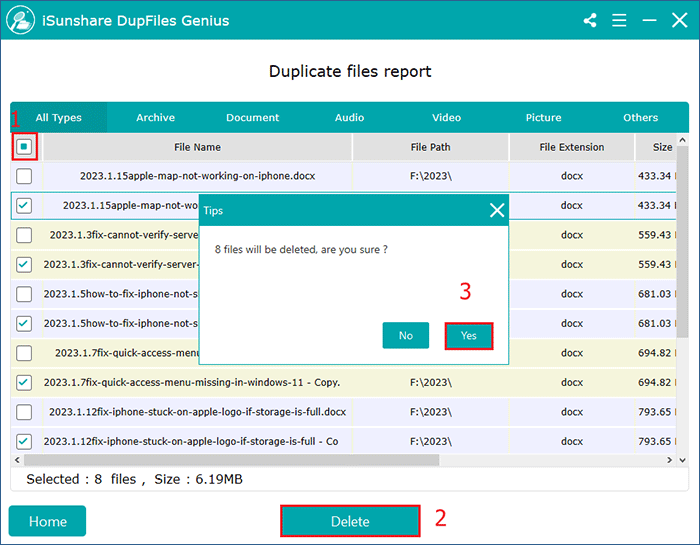Select file name 2023.1.12fix-iphone-stuck-on-apple-logo-if-storage-is-full - Co
Screen dimensions: 700x545
[191, 441]
